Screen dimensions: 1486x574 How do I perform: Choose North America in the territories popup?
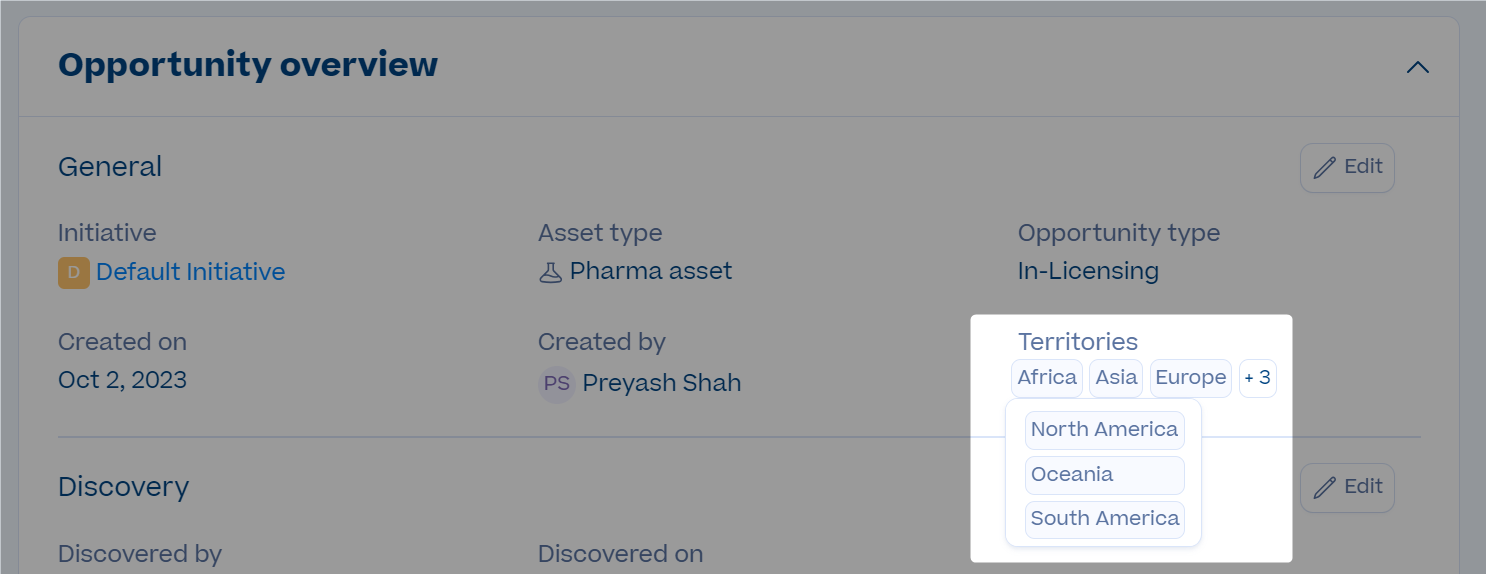1105,430
